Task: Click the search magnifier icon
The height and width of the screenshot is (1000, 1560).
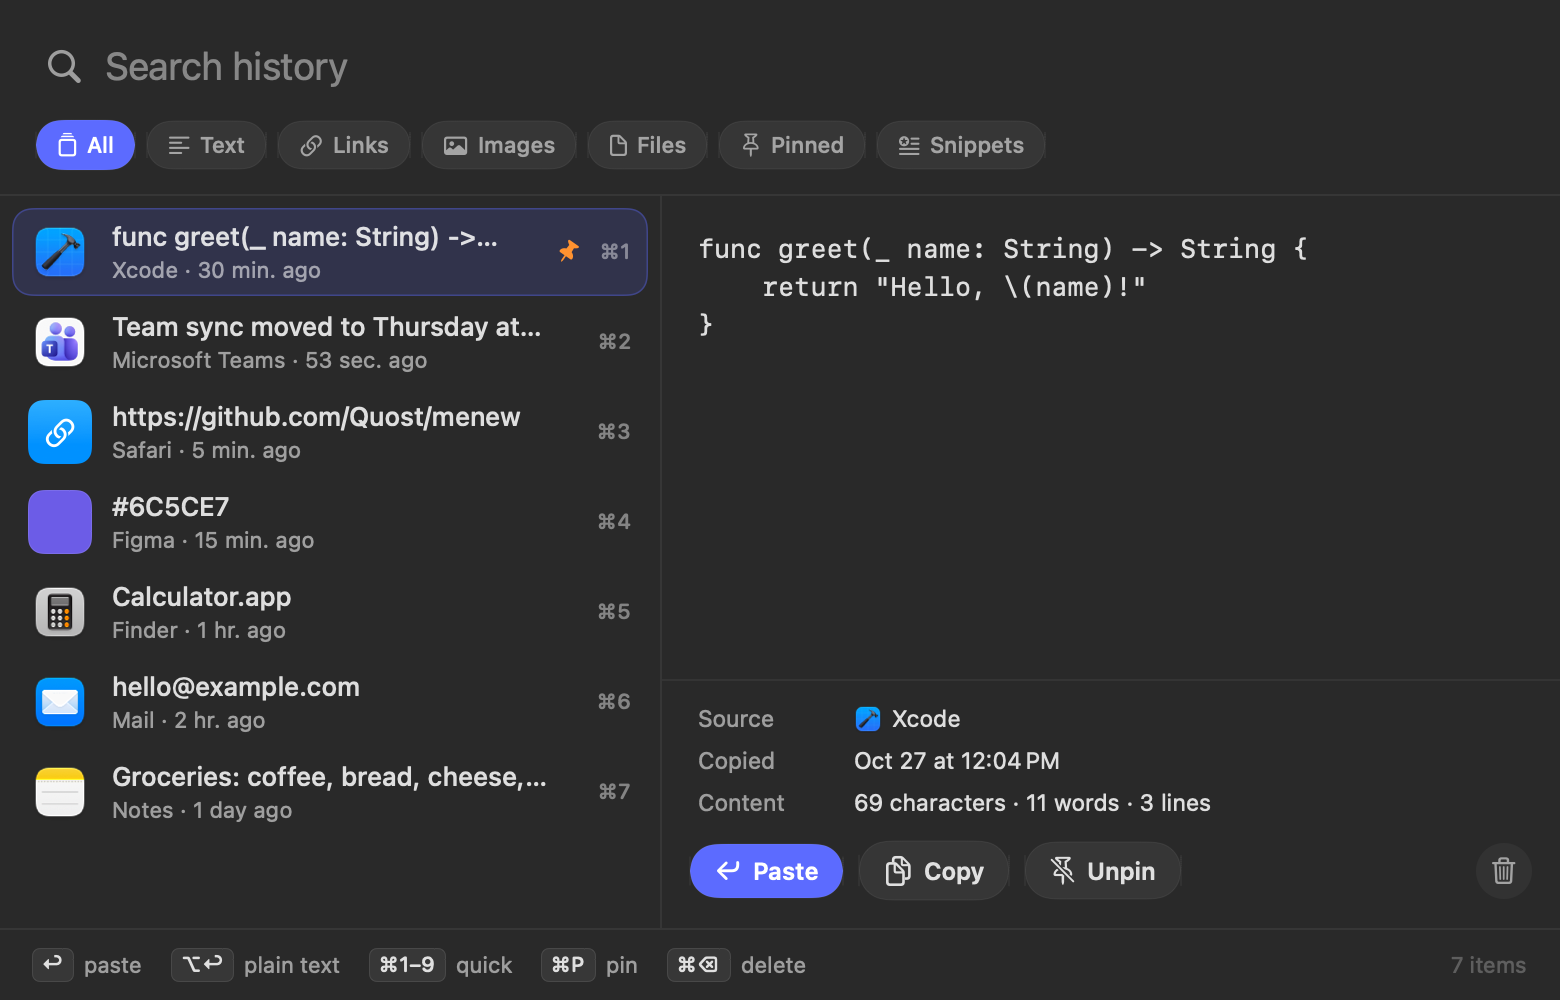Action: coord(64,67)
